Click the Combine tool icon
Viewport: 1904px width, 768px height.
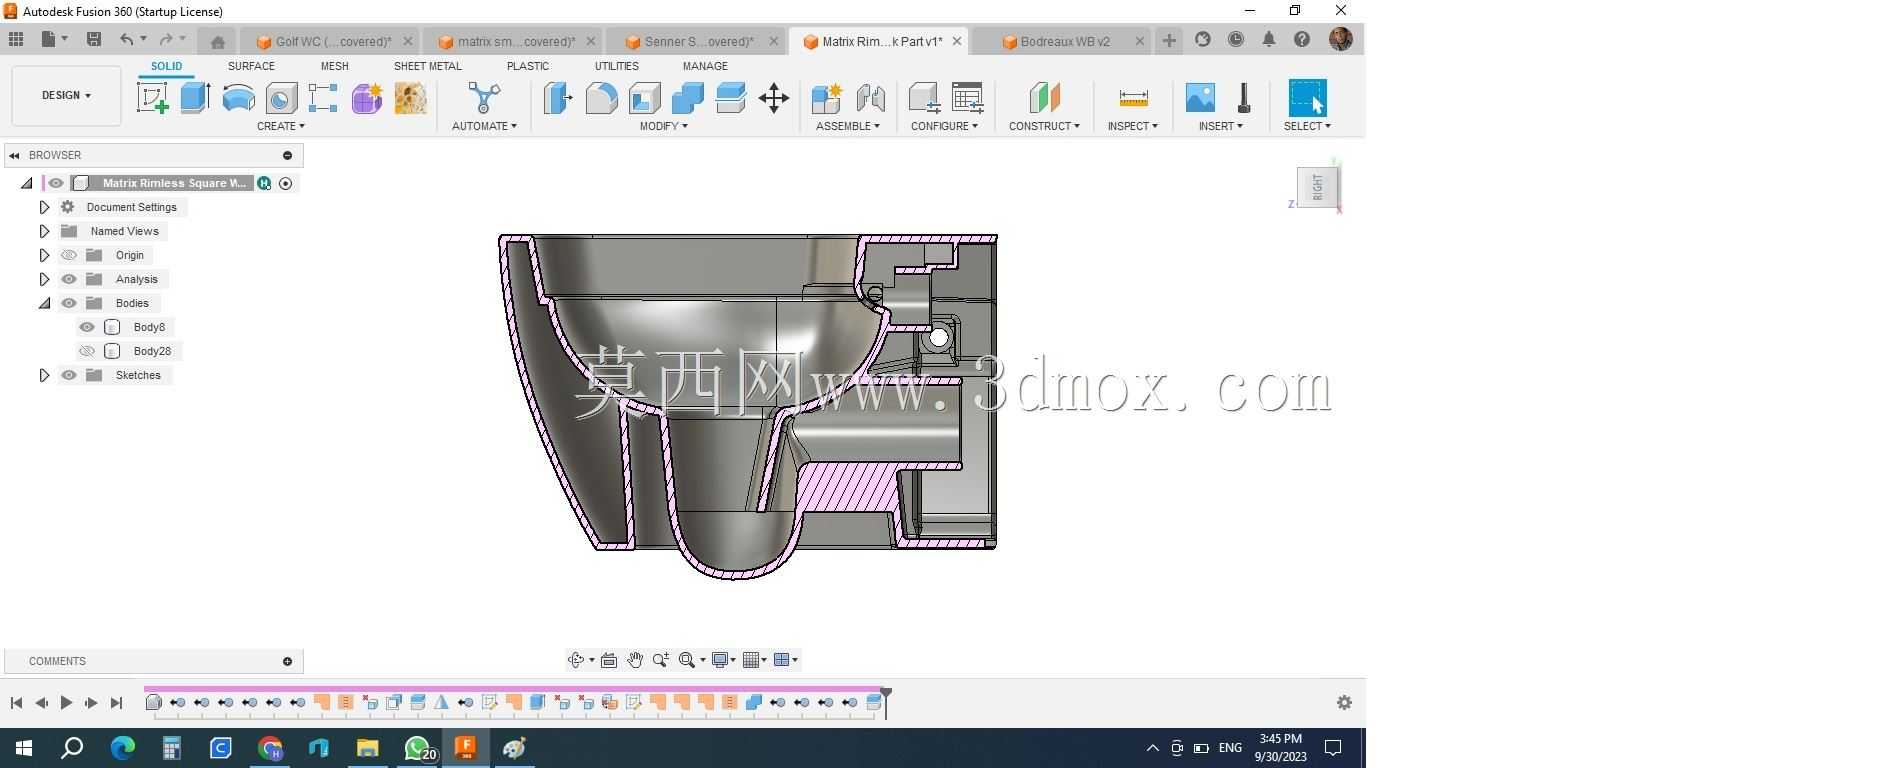coord(687,98)
